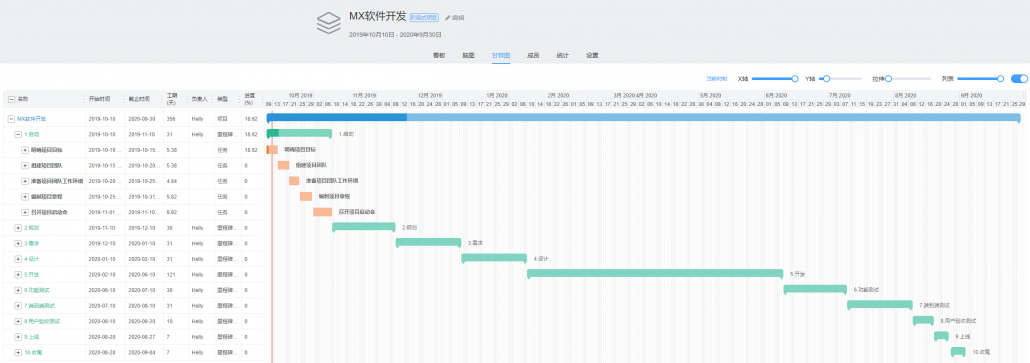Viewport: 1030px width, 363px height.
Task: Switch to the 看板 tab
Action: pos(439,55)
